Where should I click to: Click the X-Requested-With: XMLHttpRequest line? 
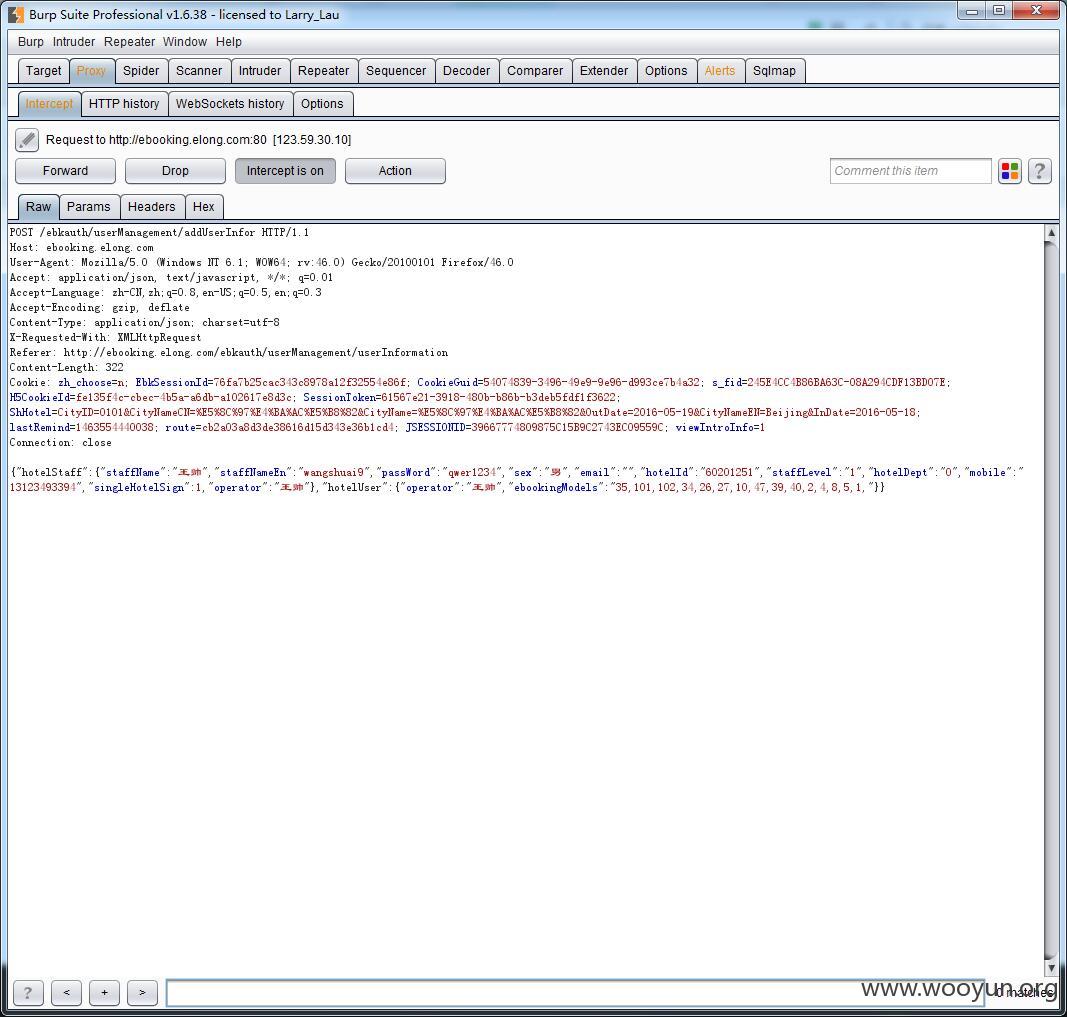coord(105,337)
